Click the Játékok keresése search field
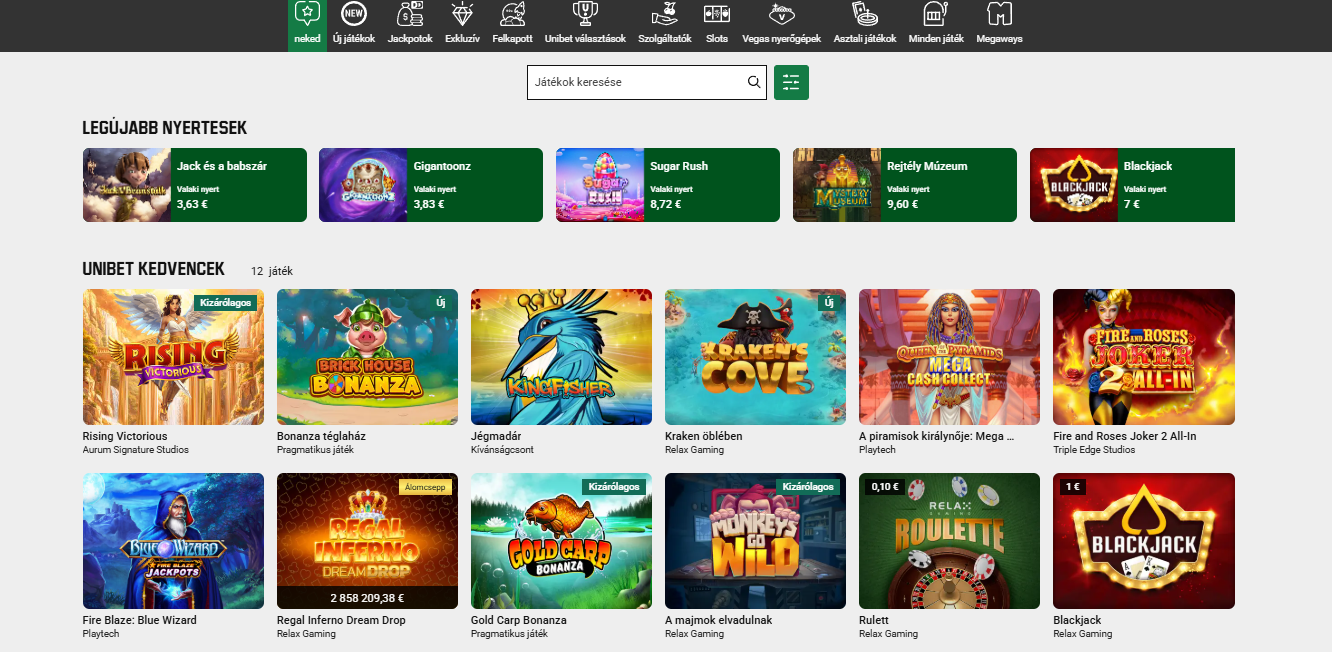 pyautogui.click(x=647, y=82)
